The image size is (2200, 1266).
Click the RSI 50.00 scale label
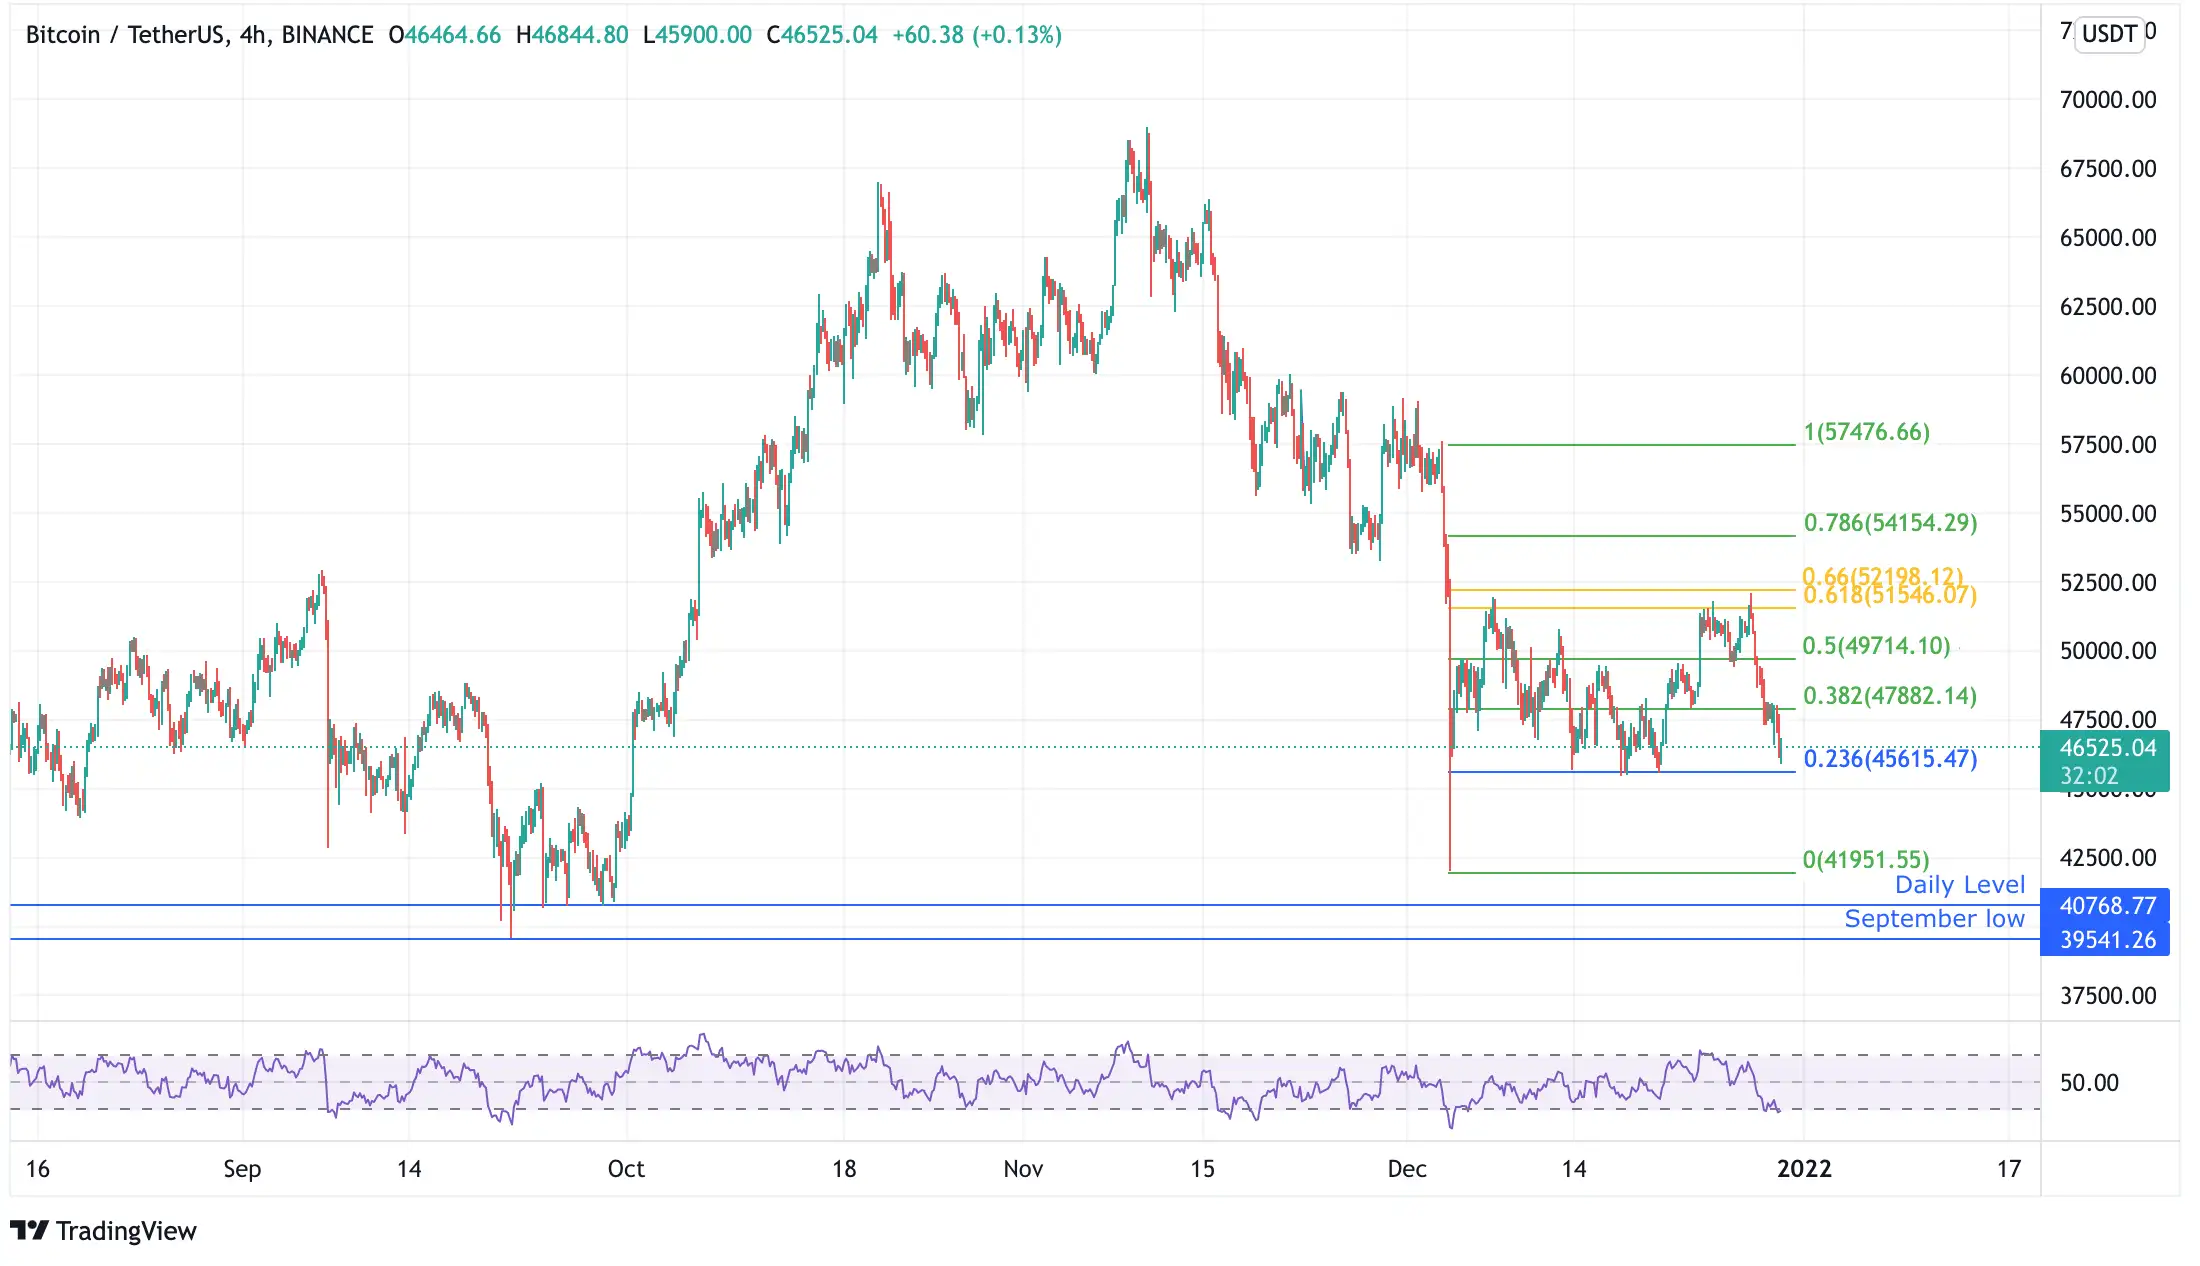2088,1083
